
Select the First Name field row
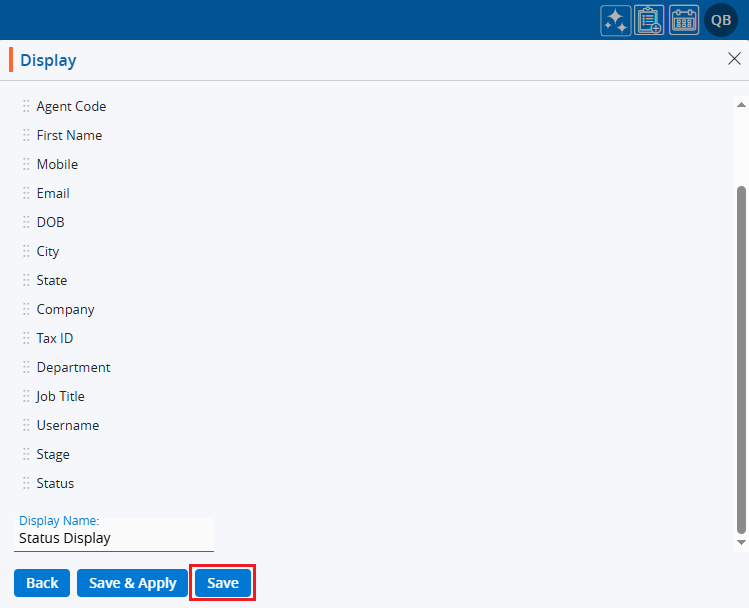coord(69,135)
